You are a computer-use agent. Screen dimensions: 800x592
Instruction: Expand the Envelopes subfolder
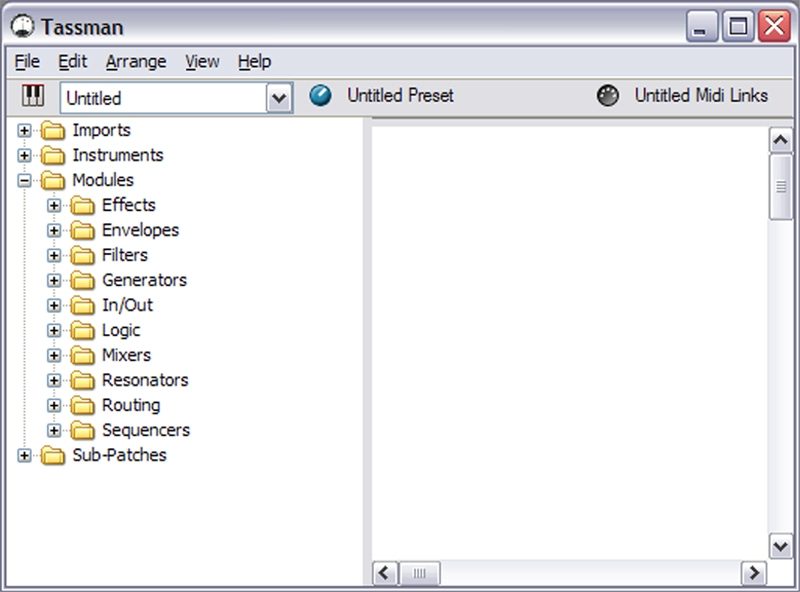pos(54,231)
